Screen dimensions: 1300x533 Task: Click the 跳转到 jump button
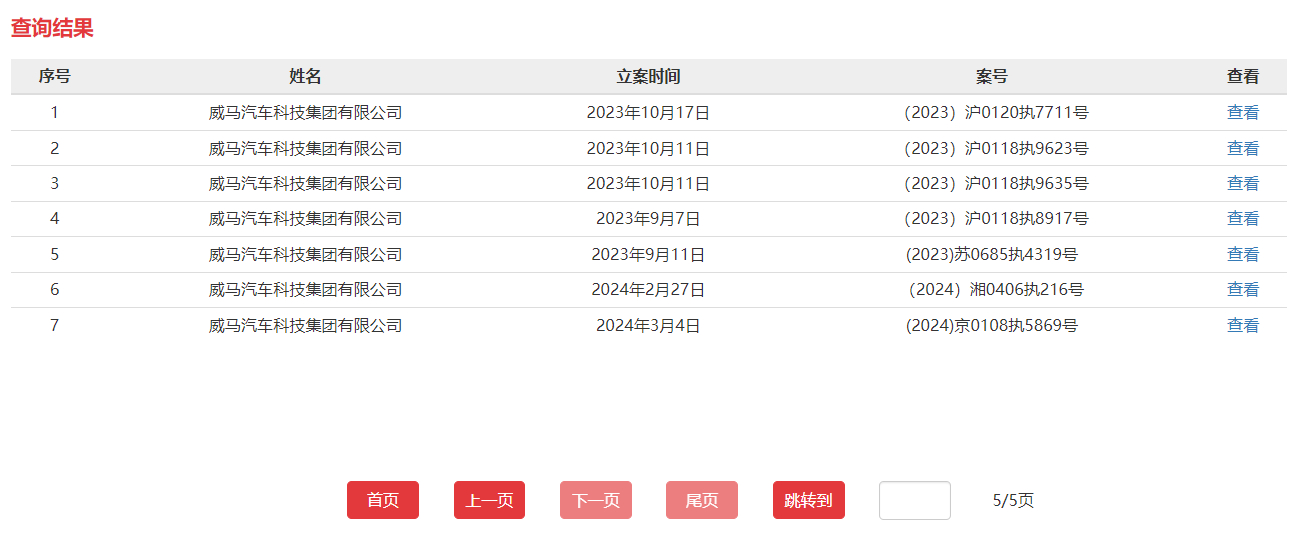(808, 500)
